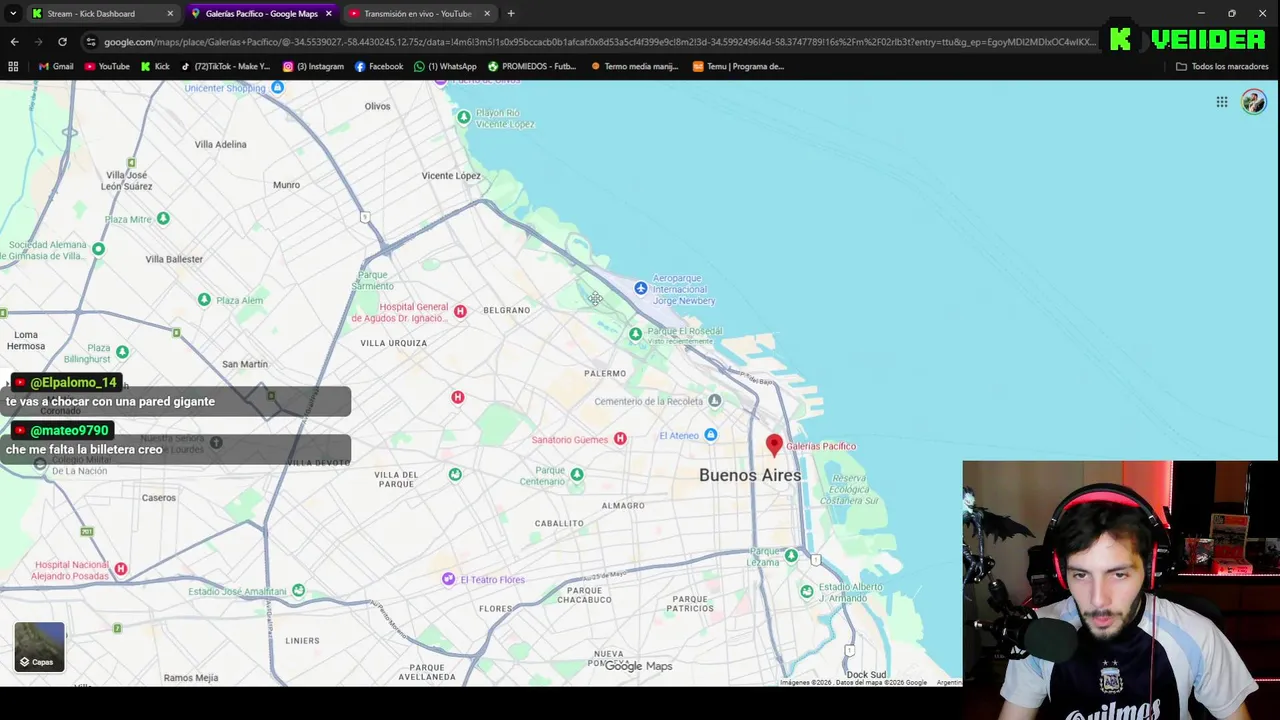Click the Sociedad Alemana de Gimnasia marker
Viewport: 1280px width, 720px height.
(98, 248)
